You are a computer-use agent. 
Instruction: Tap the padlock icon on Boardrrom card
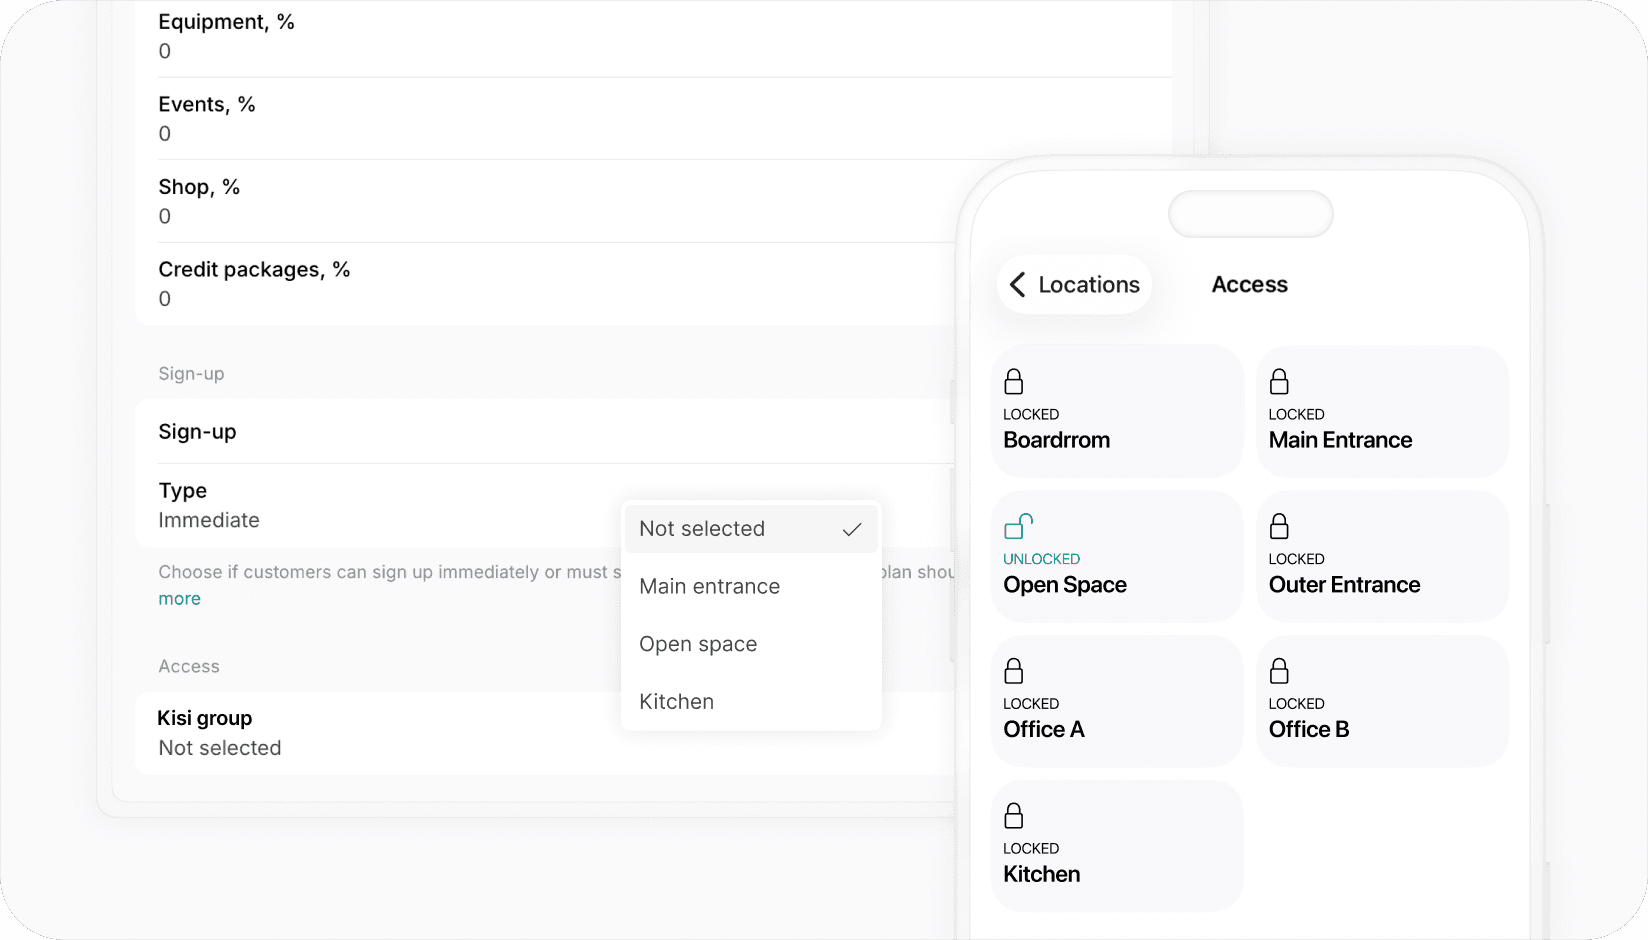[1014, 381]
